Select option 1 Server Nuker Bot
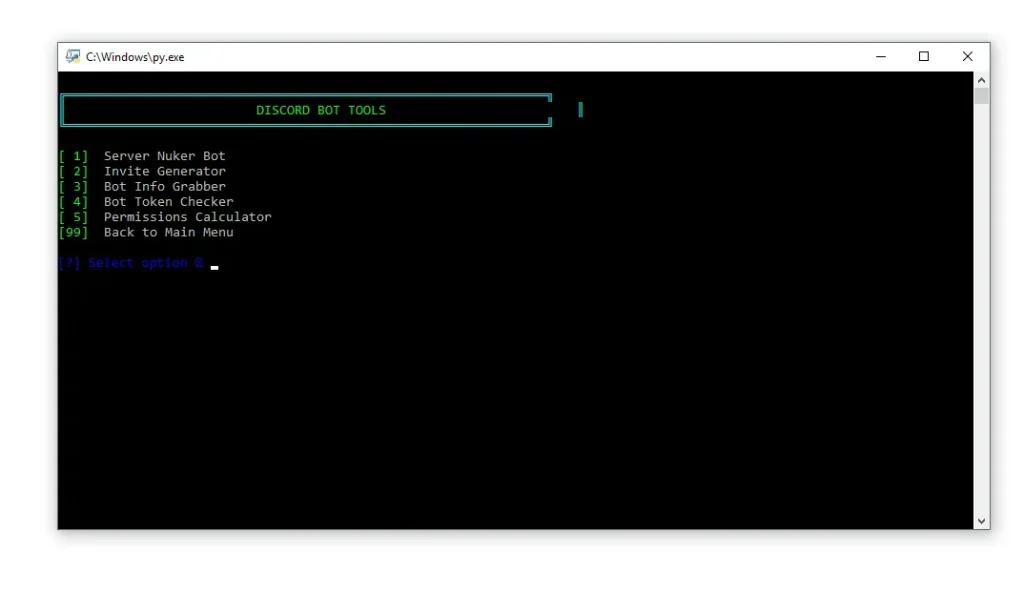Image resolution: width=1024 pixels, height=612 pixels. [165, 155]
